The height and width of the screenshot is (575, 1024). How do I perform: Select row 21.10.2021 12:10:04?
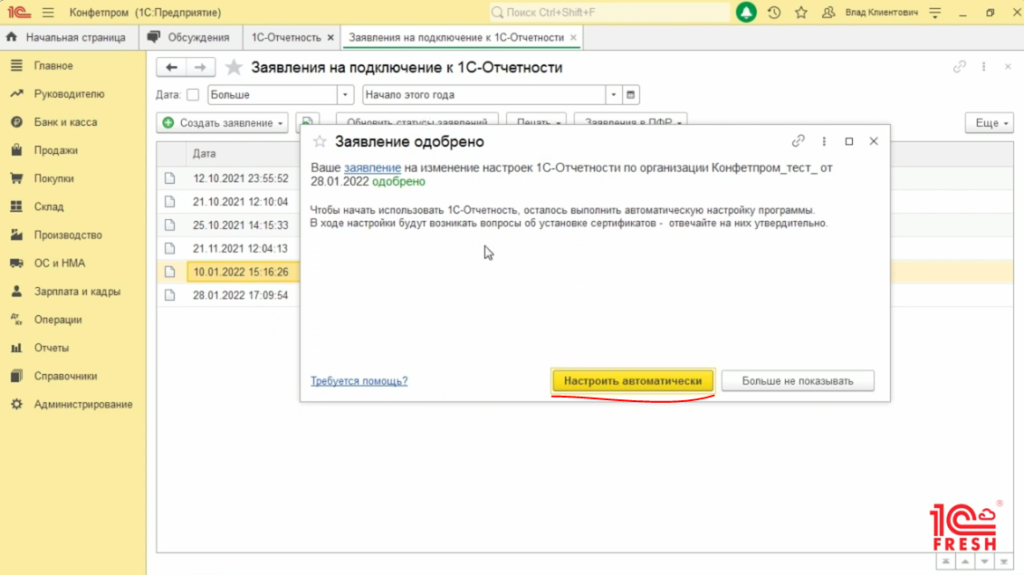(x=240, y=202)
